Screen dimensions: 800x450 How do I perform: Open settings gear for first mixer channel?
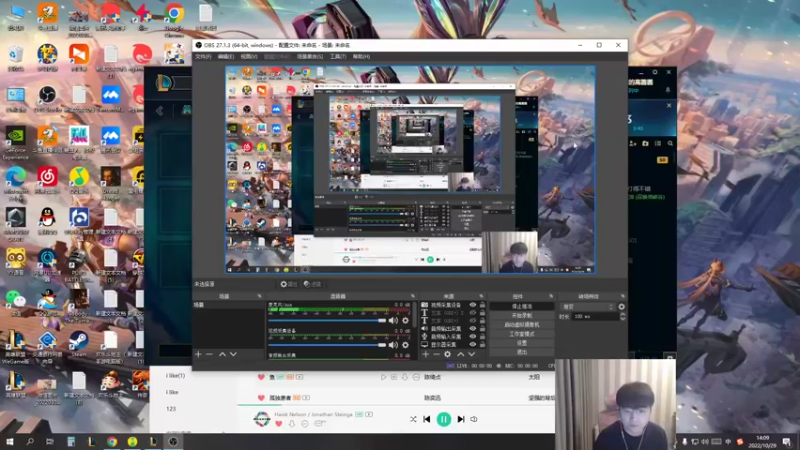click(406, 320)
